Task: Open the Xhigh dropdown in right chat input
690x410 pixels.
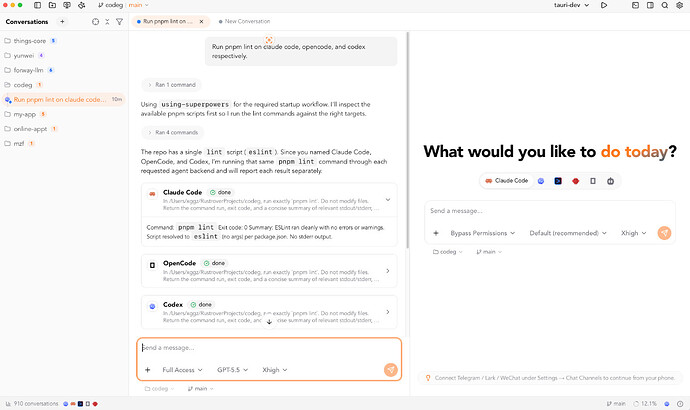Action: pos(633,233)
